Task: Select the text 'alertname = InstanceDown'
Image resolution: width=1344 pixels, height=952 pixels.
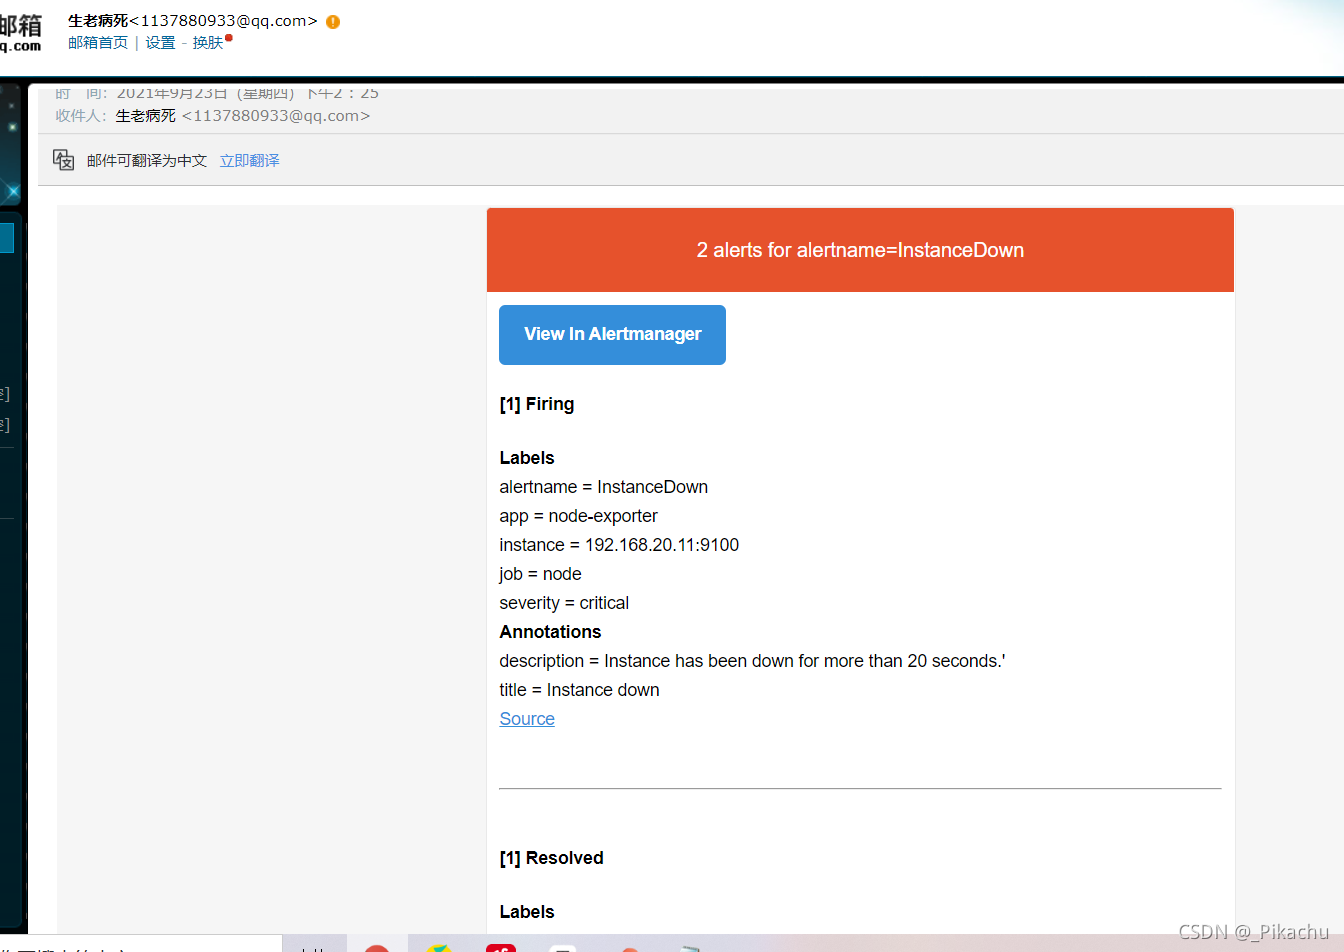Action: coord(604,487)
